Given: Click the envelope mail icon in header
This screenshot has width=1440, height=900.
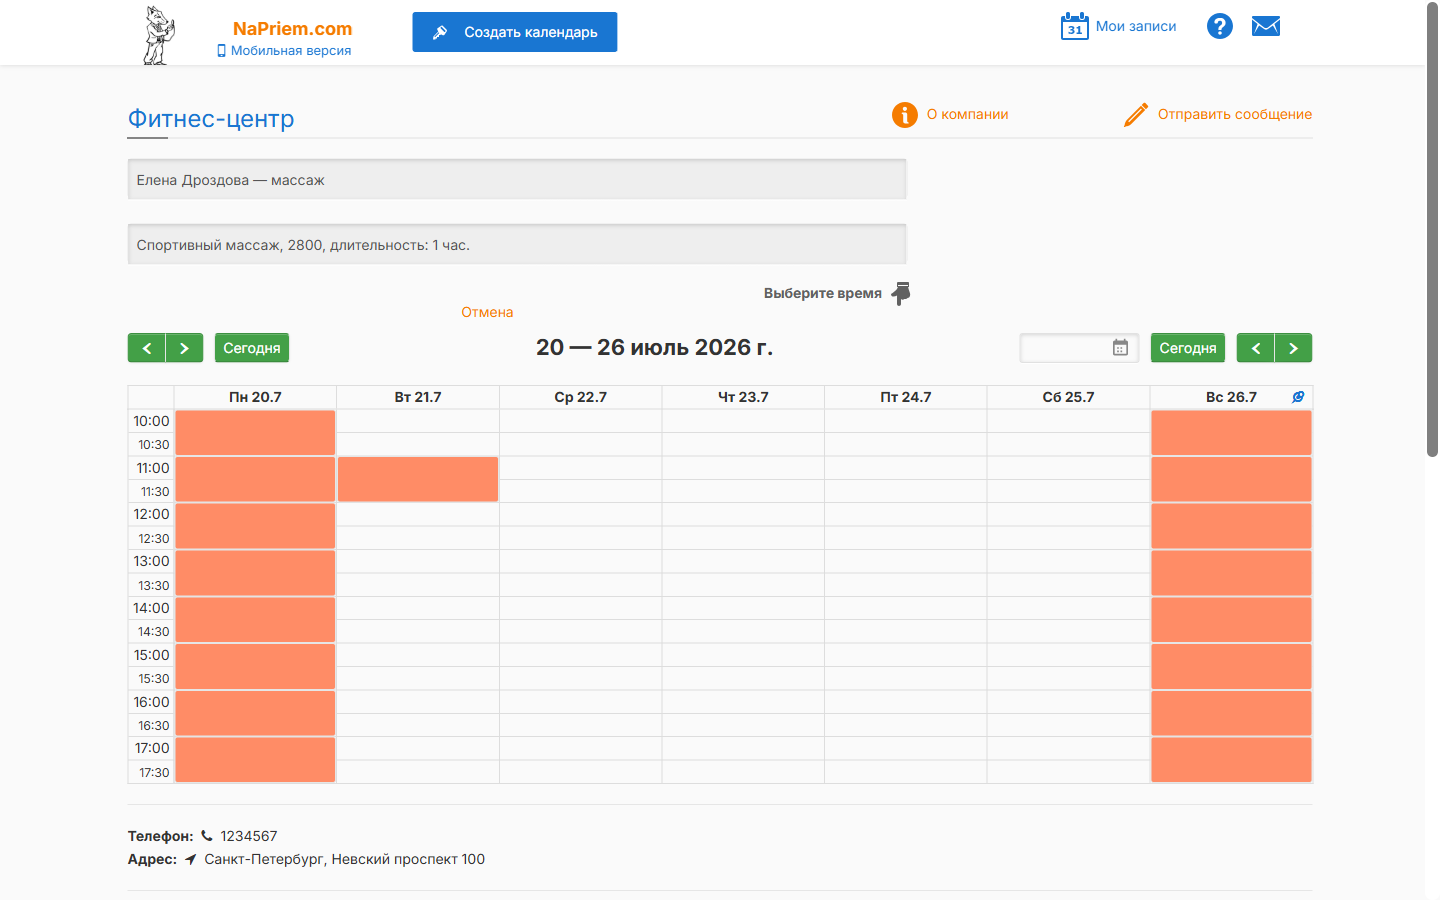Looking at the screenshot, I should pyautogui.click(x=1266, y=26).
